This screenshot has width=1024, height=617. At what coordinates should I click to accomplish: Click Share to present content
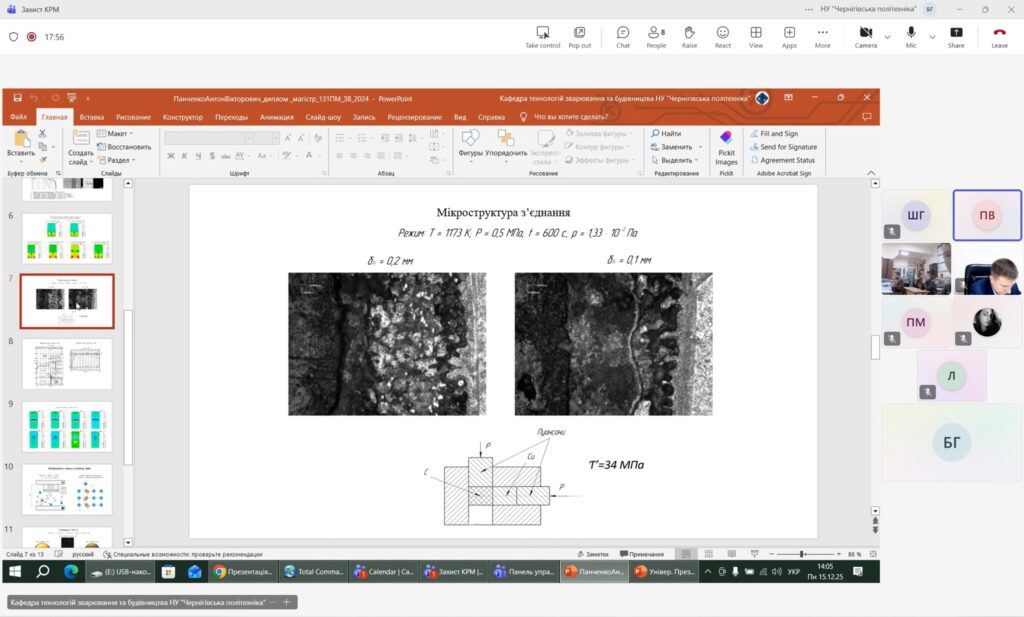956,37
